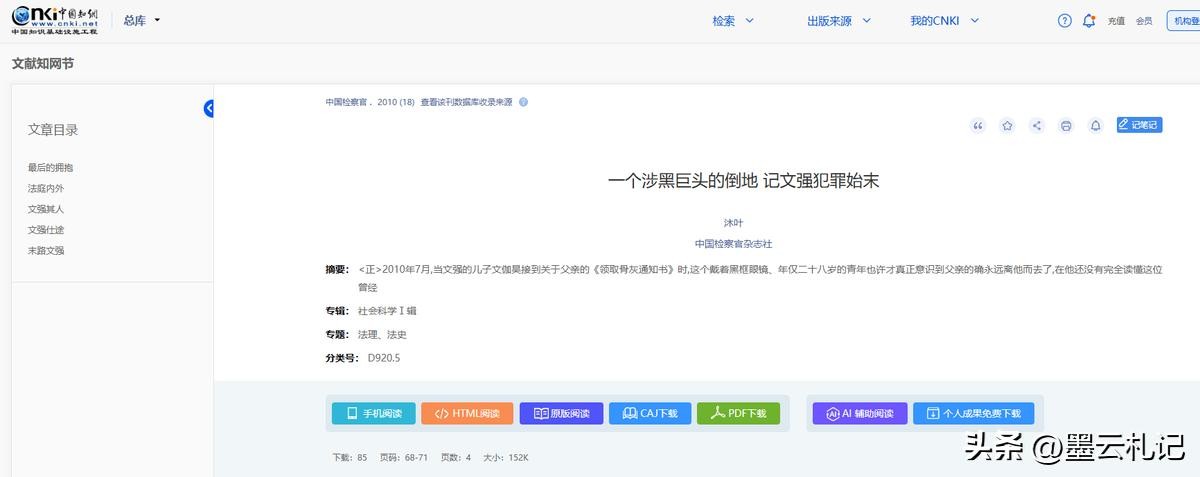The height and width of the screenshot is (477, 1200).
Task: Click the PDF下载 button
Action: (x=738, y=413)
